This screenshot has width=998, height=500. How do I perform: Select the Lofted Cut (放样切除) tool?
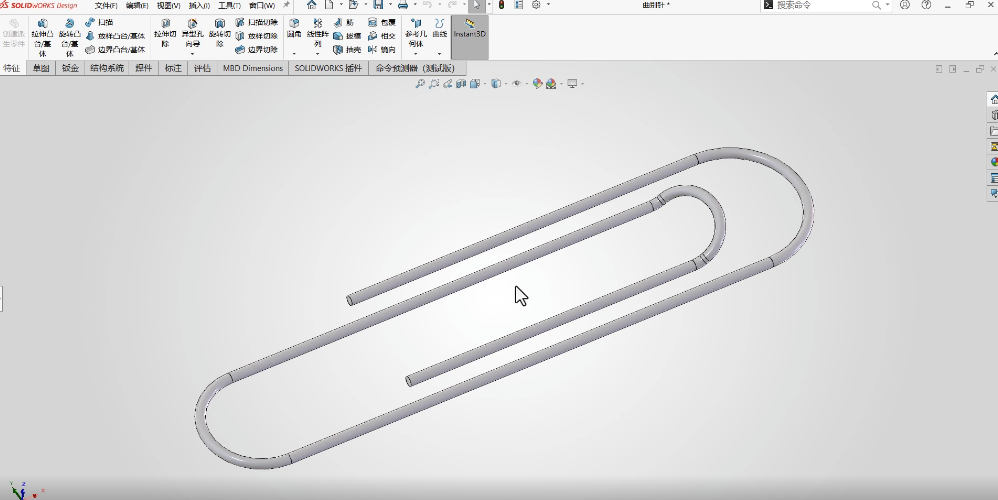(257, 36)
